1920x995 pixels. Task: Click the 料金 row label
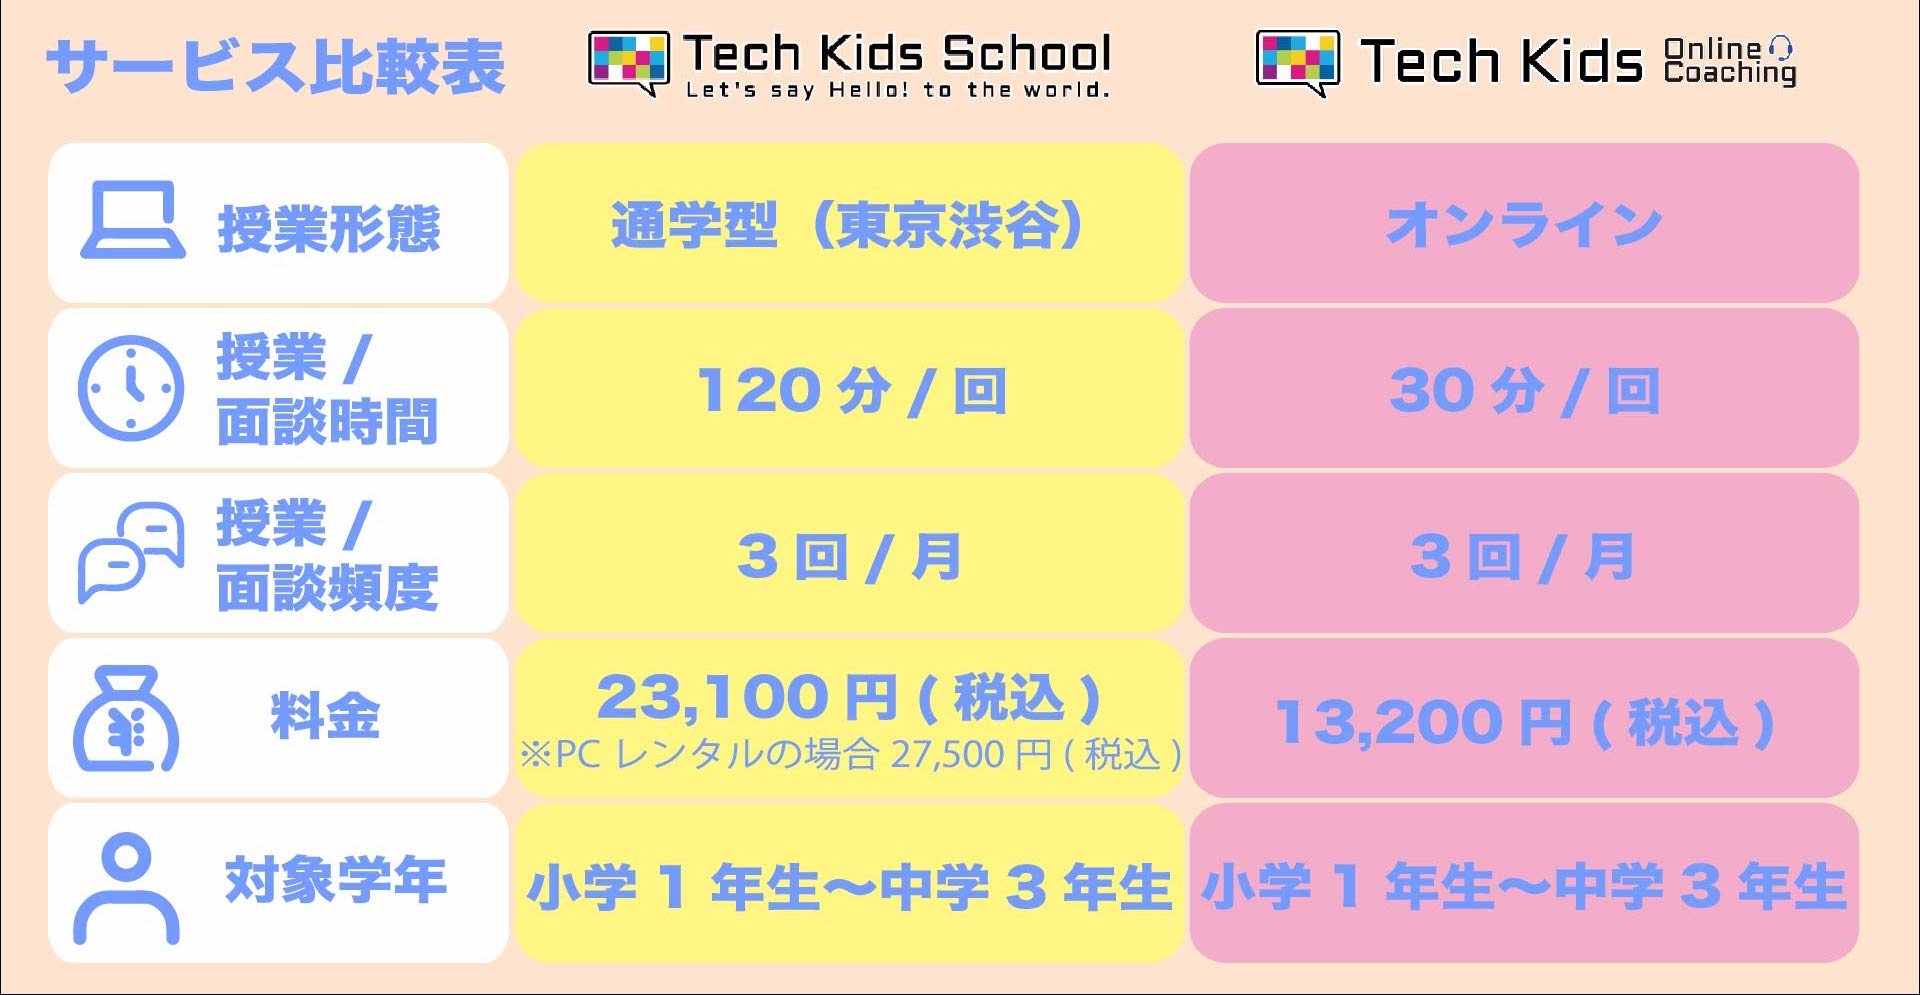pos(325,716)
